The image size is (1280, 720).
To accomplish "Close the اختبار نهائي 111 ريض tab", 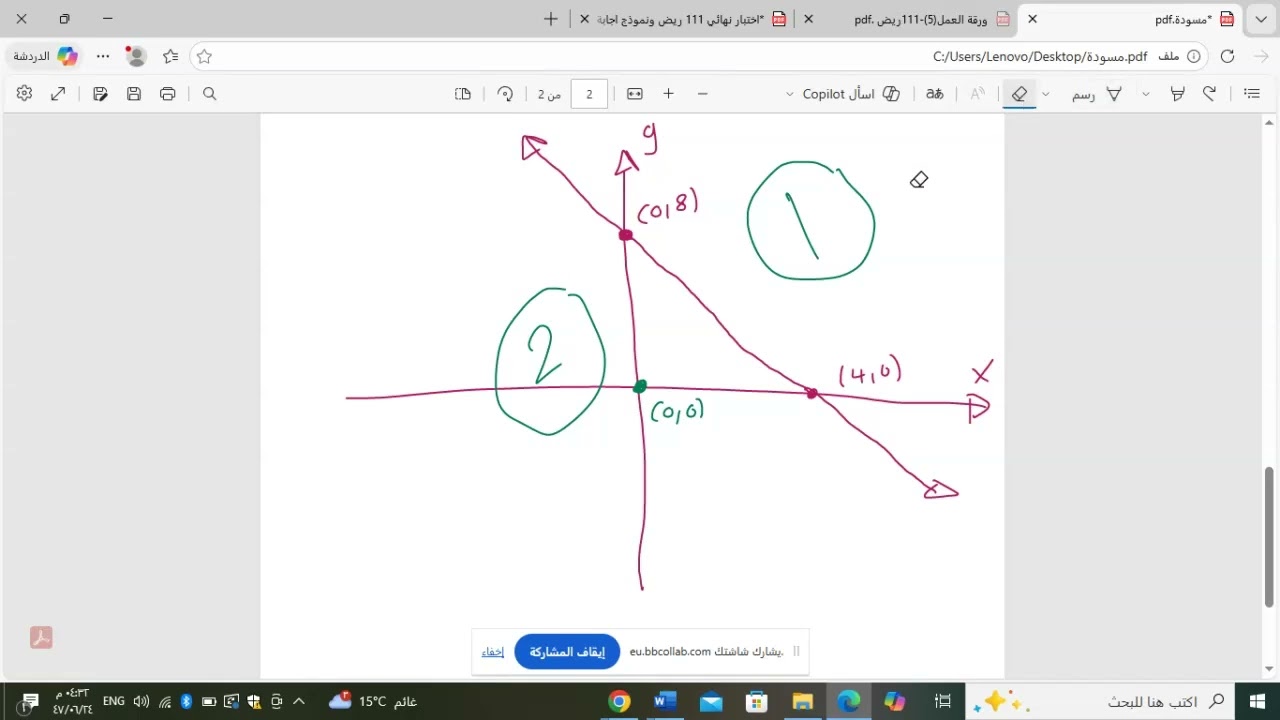I will 585,19.
